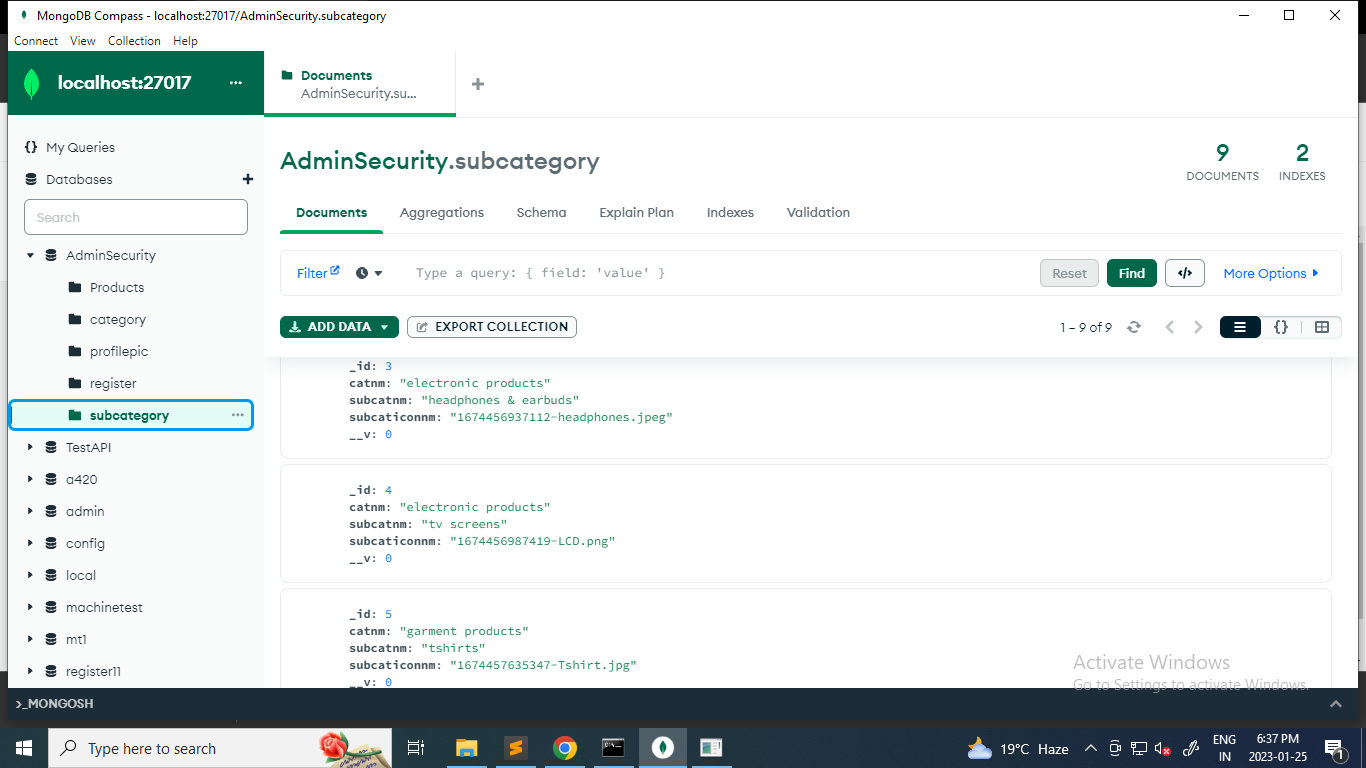
Task: Click the My Queries curly braces icon
Action: click(31, 147)
